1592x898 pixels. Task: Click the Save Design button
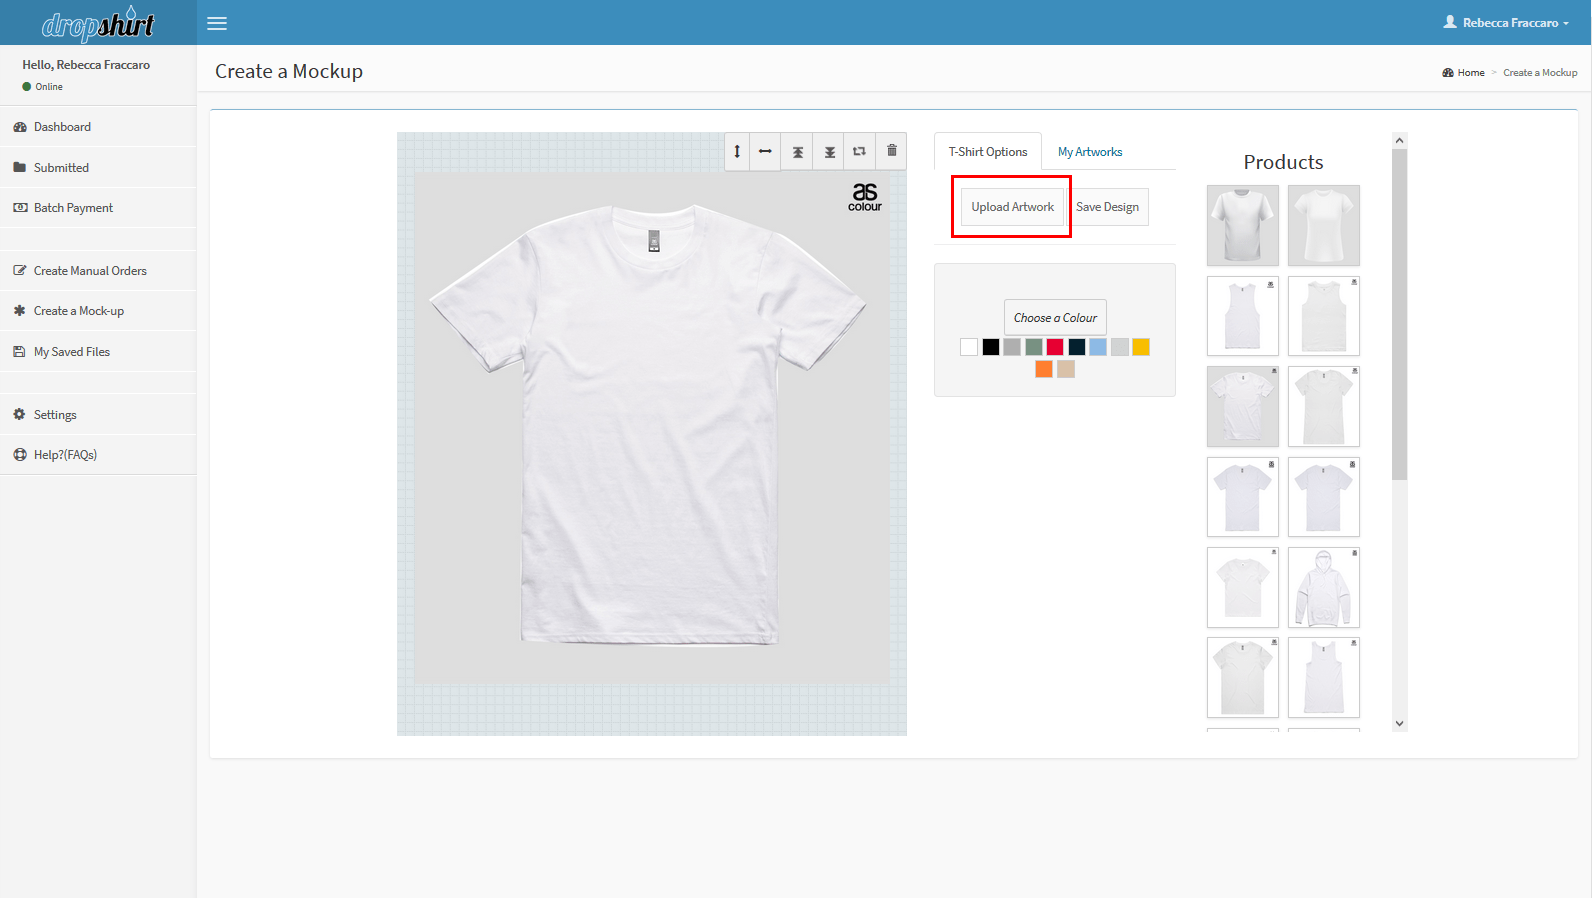pos(1107,207)
